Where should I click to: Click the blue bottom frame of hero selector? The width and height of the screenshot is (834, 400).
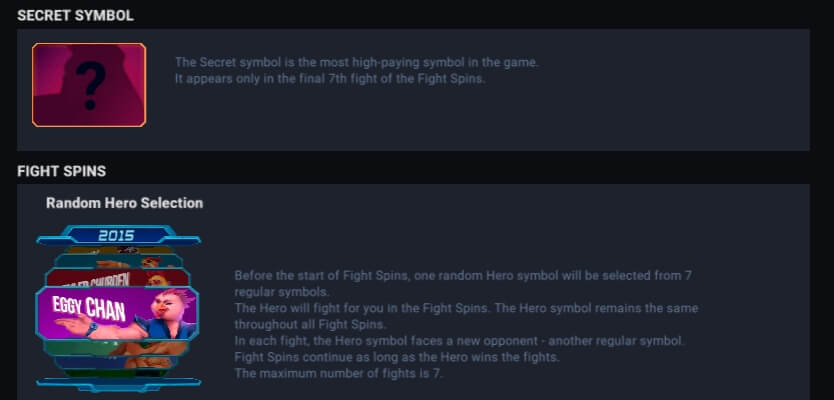click(x=119, y=384)
